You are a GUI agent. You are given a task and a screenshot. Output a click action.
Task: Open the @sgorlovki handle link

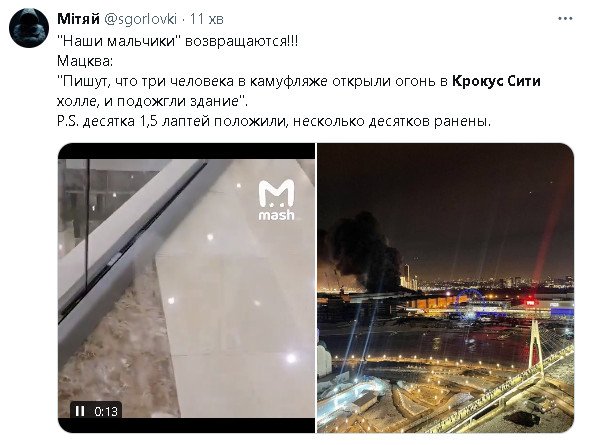140,19
